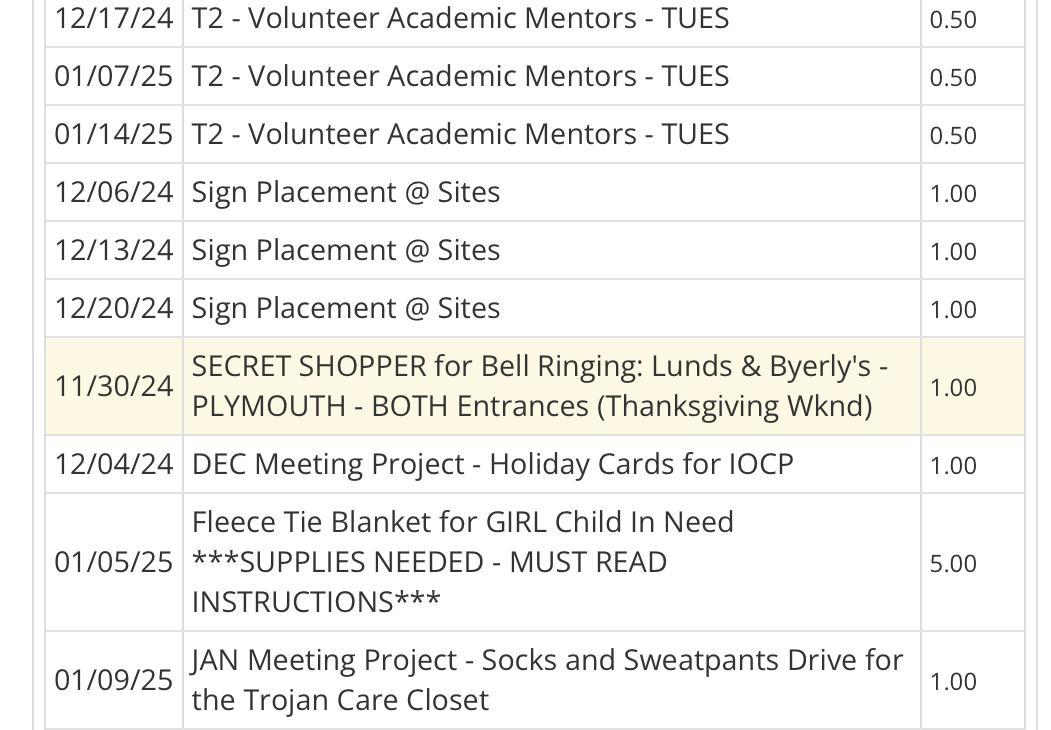Click the hours value for 01/09/25
Image resolution: width=1051 pixels, height=730 pixels.
tap(953, 682)
